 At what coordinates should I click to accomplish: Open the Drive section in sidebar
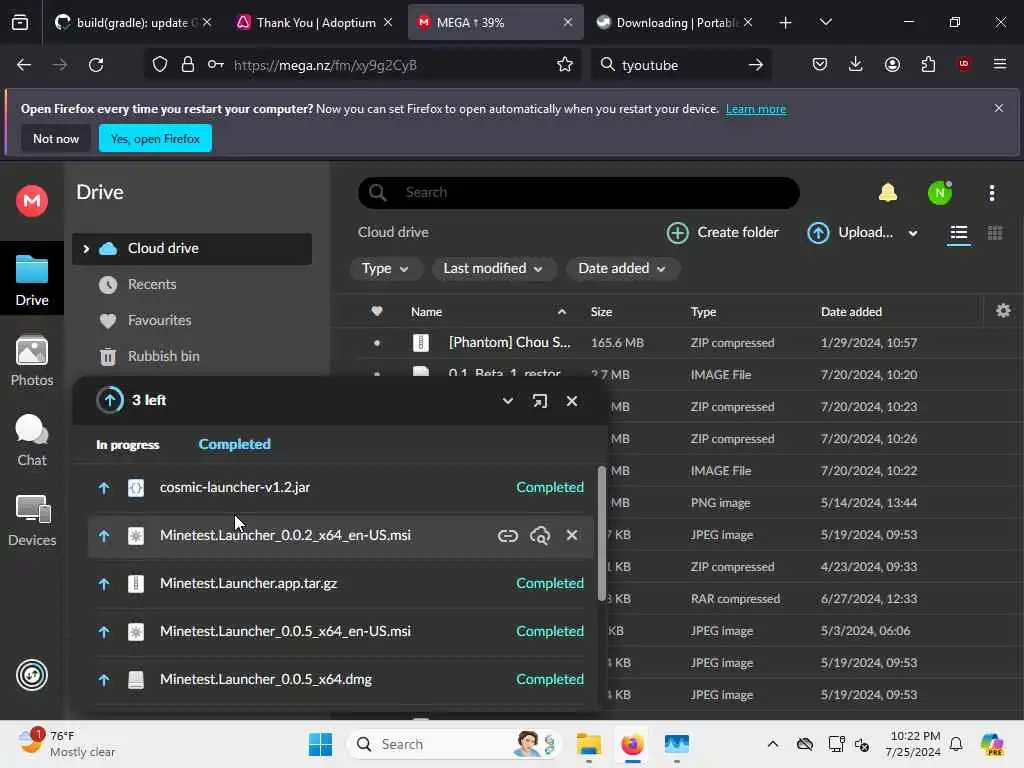(x=32, y=280)
